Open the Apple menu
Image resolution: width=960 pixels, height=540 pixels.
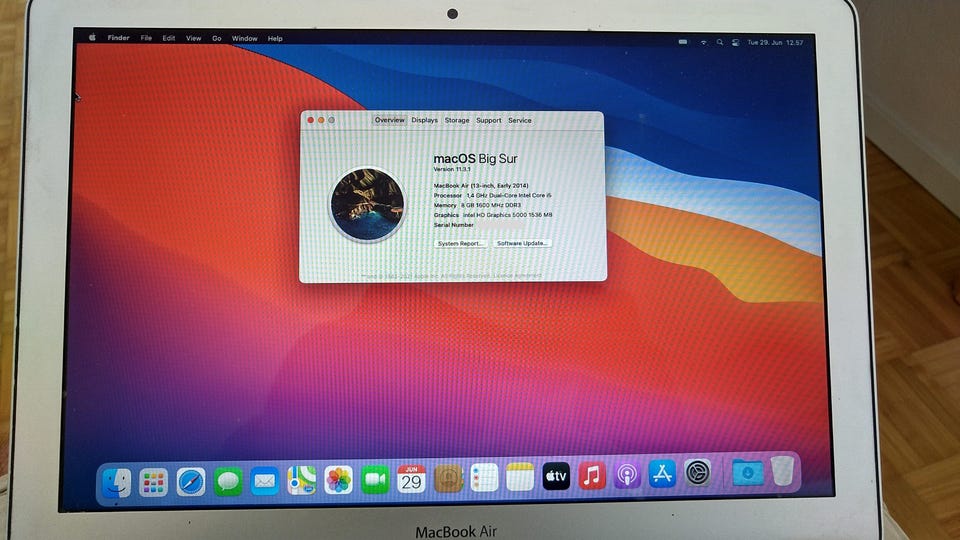pyautogui.click(x=92, y=37)
